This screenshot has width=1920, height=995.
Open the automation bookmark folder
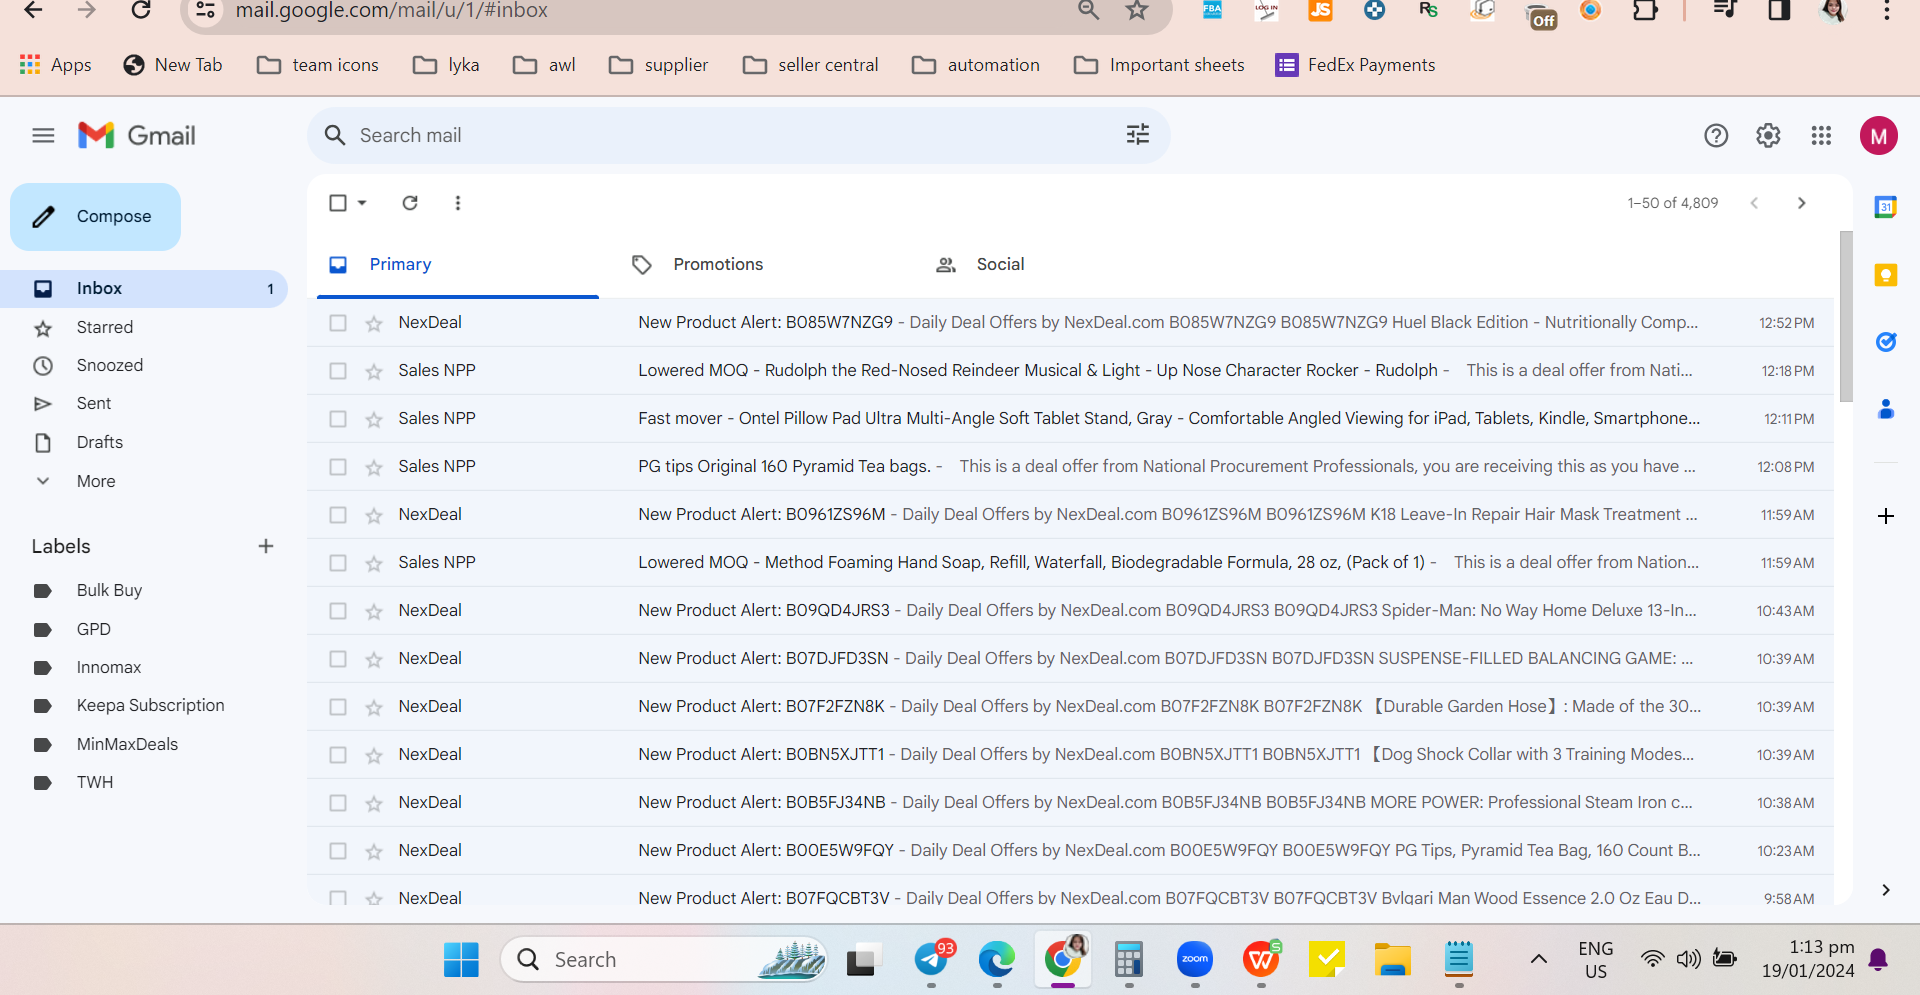coord(976,65)
